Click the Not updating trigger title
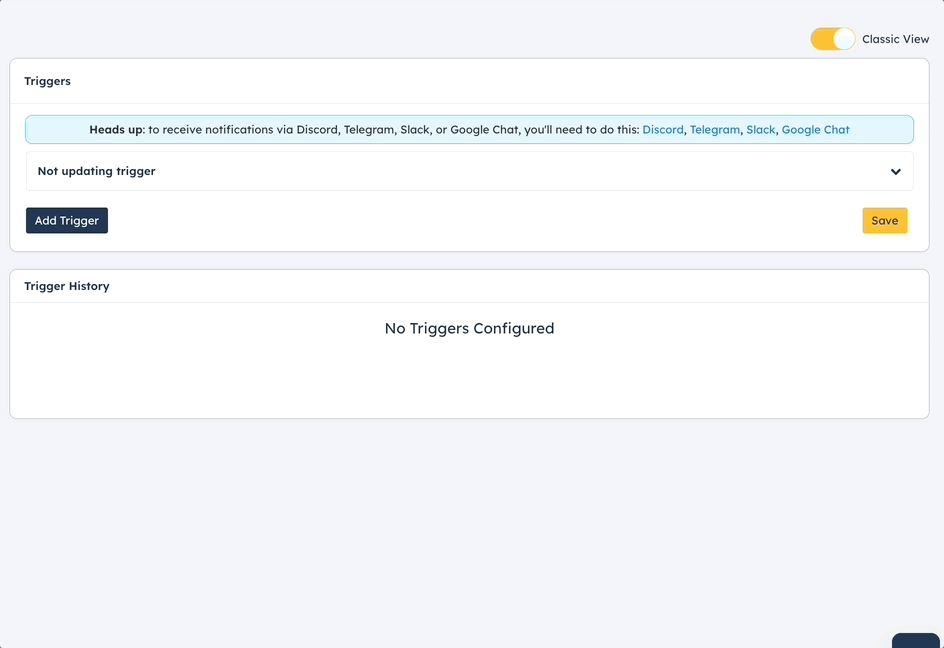This screenshot has width=944, height=648. (96, 171)
